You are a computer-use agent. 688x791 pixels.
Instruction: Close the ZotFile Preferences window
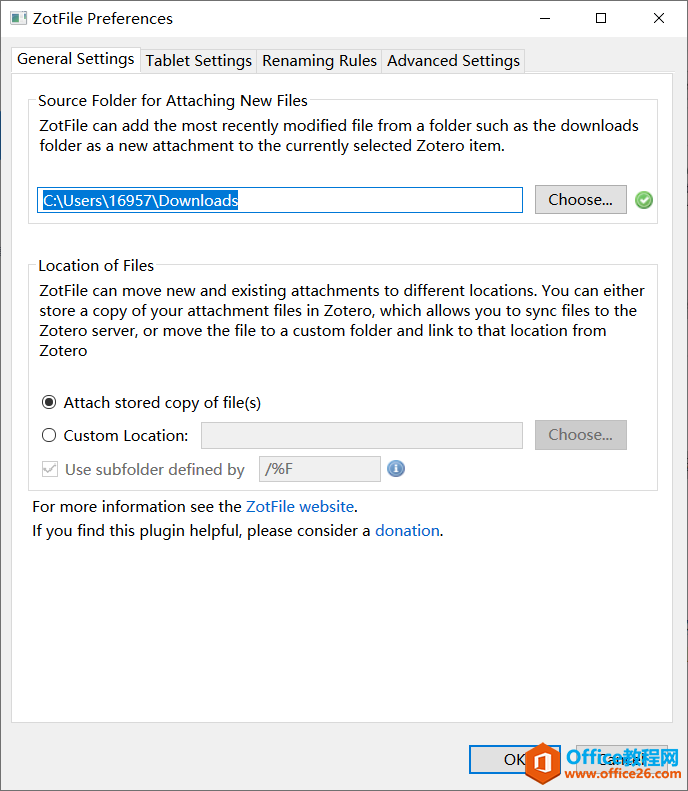pyautogui.click(x=659, y=19)
